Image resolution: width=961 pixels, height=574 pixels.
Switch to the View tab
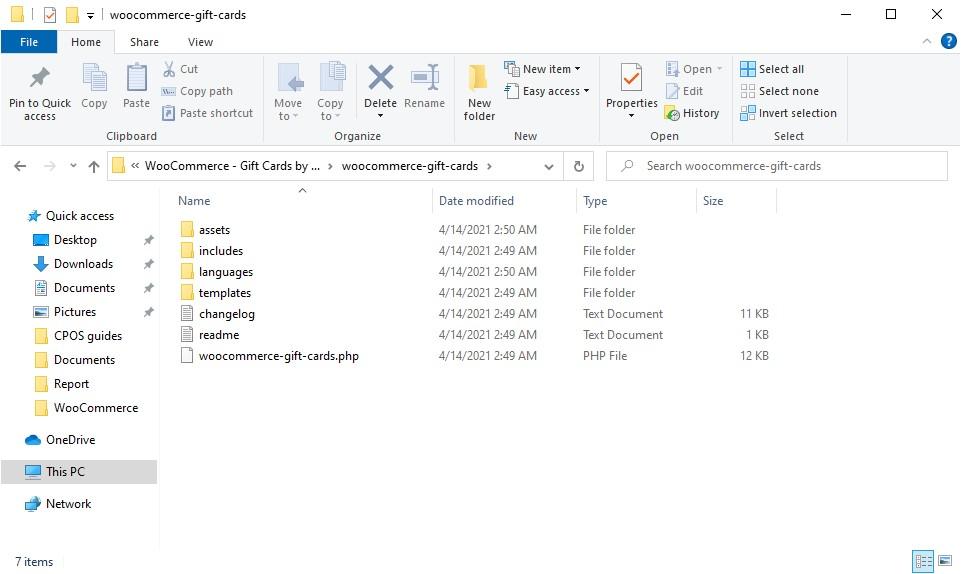tap(200, 42)
